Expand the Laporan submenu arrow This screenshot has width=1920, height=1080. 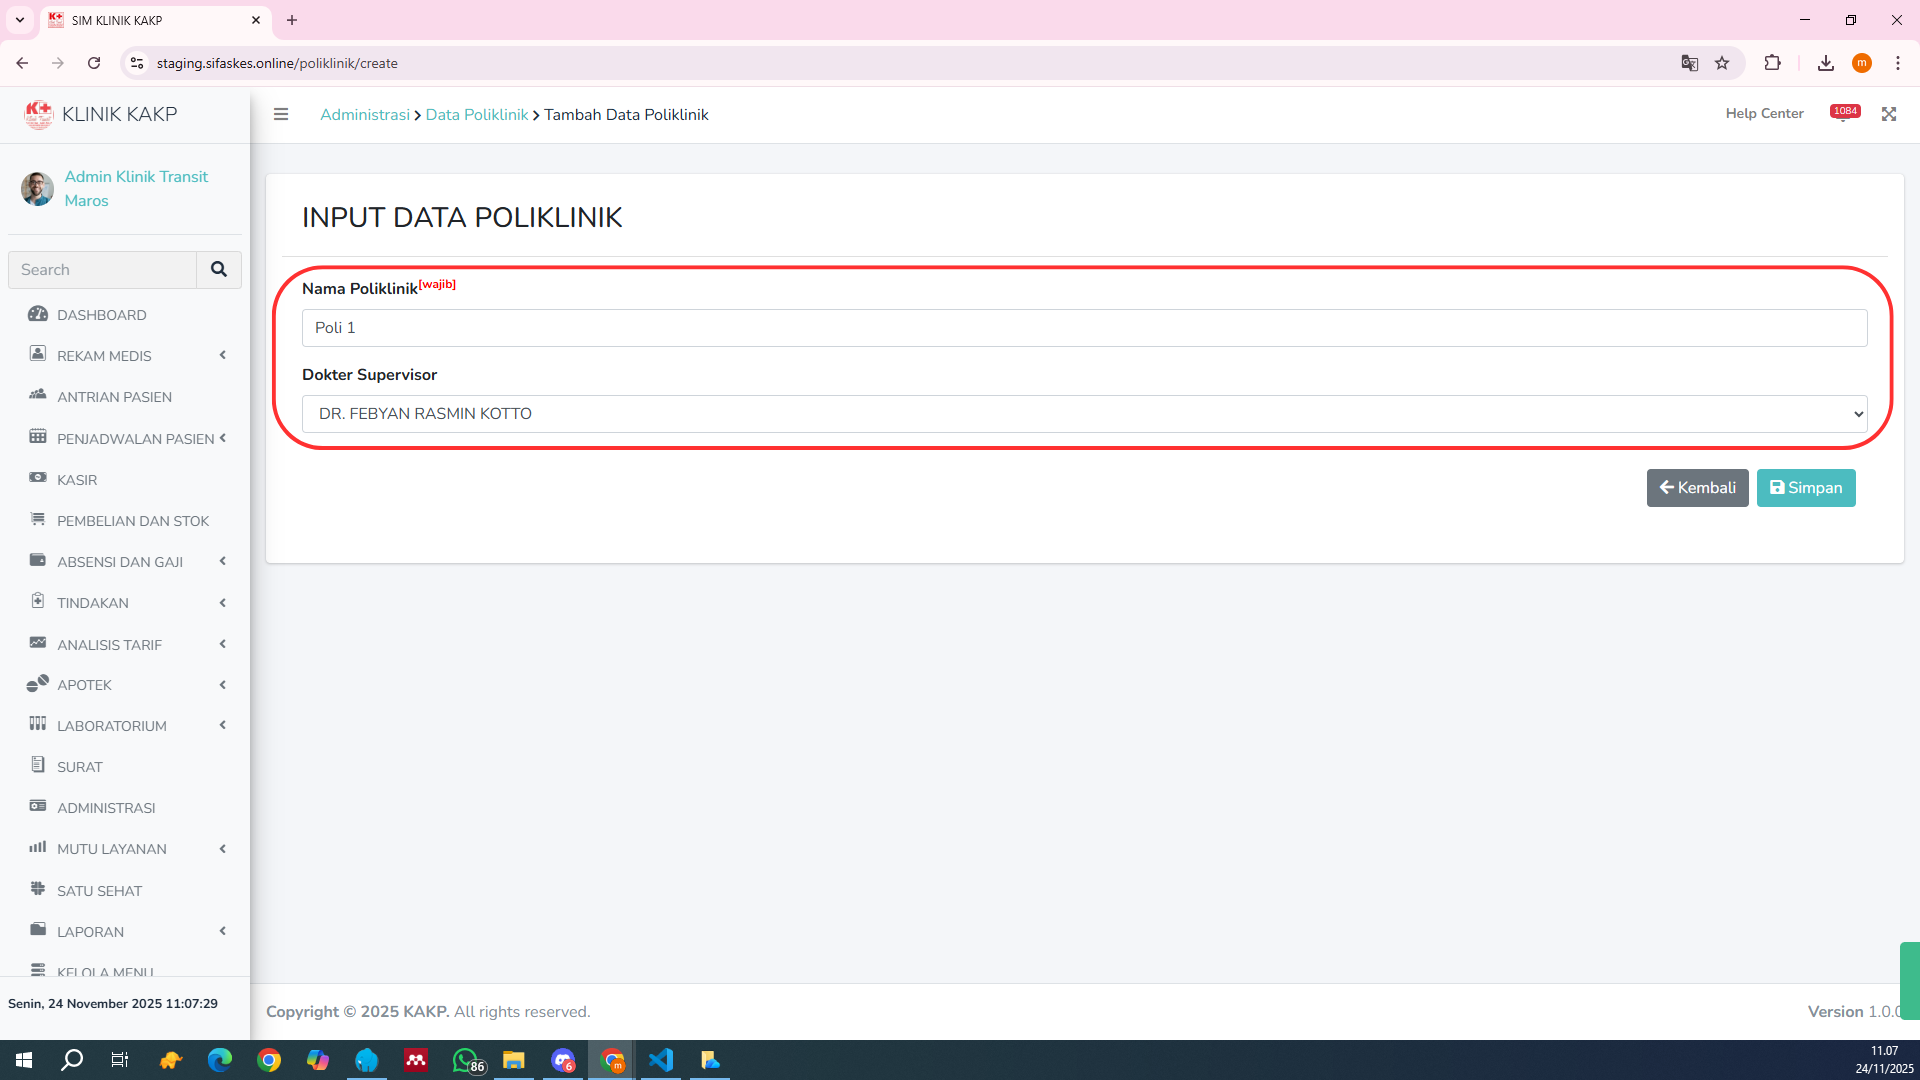222,931
